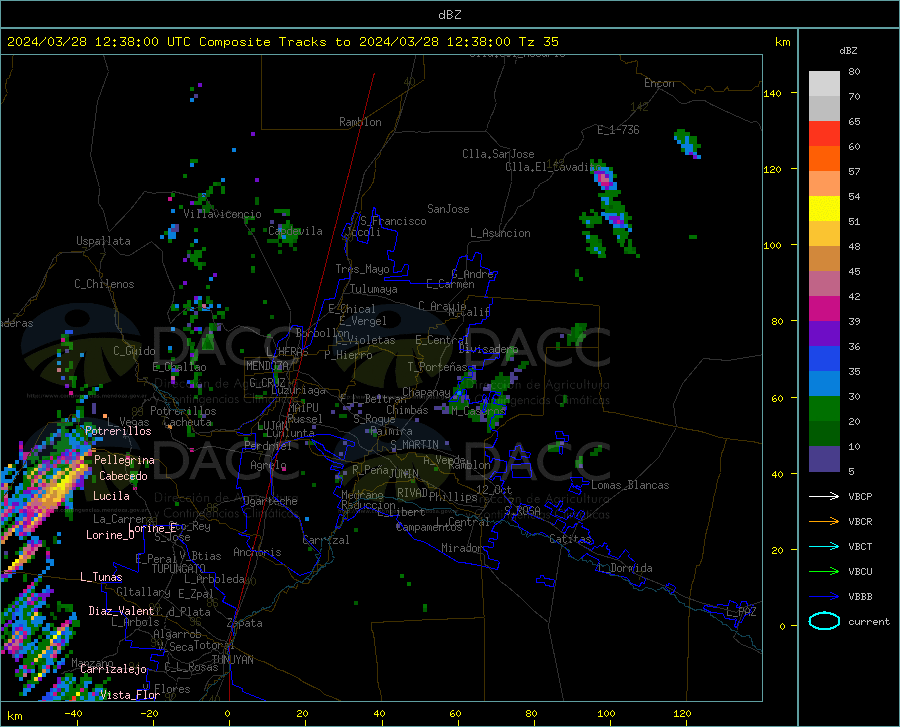Select the C_Chilenos map label
This screenshot has width=900, height=727.
pos(104,284)
